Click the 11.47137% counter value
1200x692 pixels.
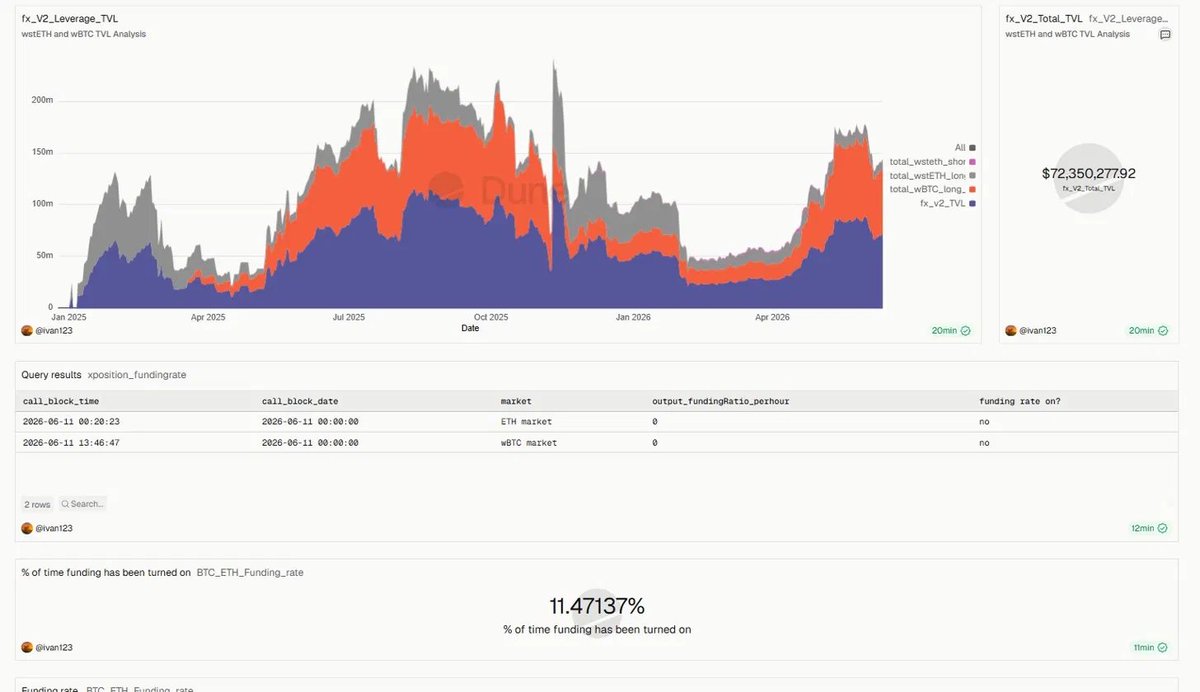(x=597, y=606)
